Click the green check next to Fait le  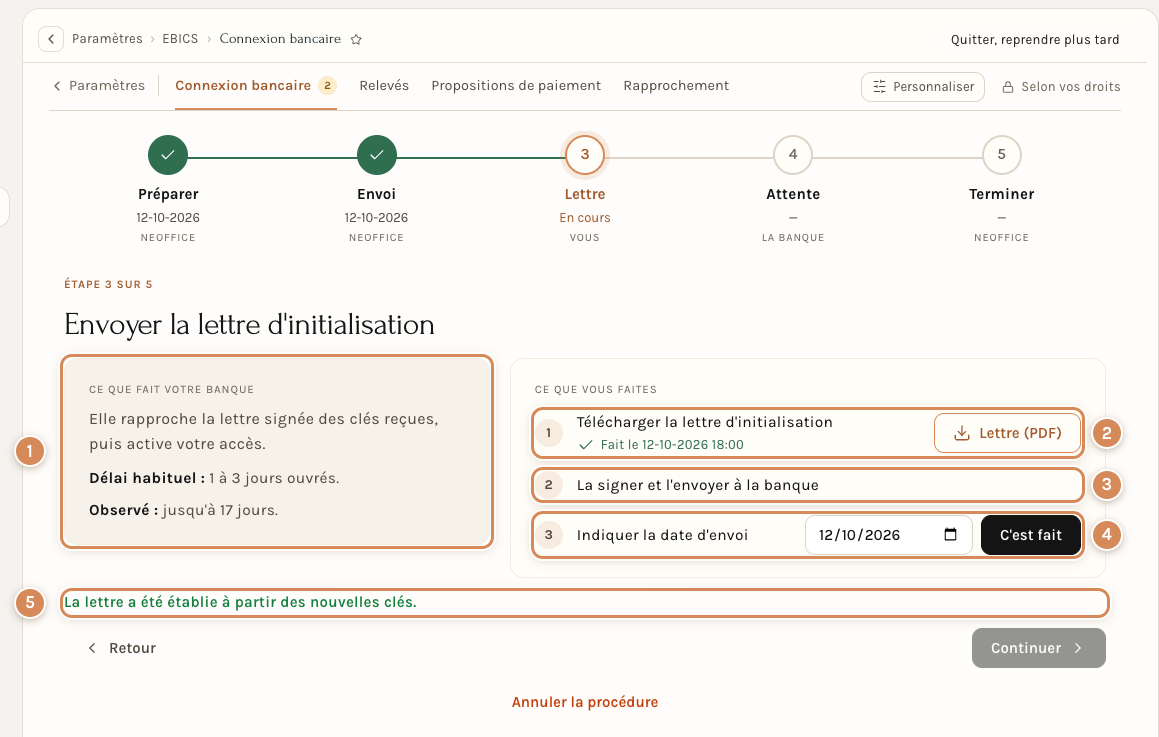(585, 445)
